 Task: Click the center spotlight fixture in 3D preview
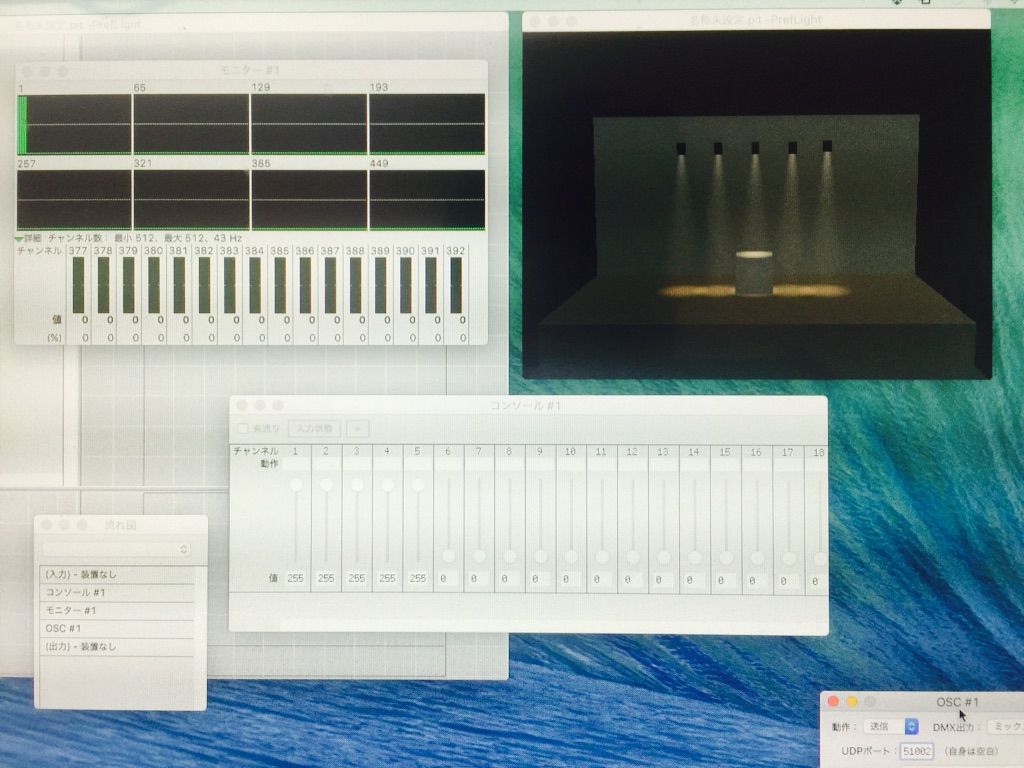click(x=755, y=148)
